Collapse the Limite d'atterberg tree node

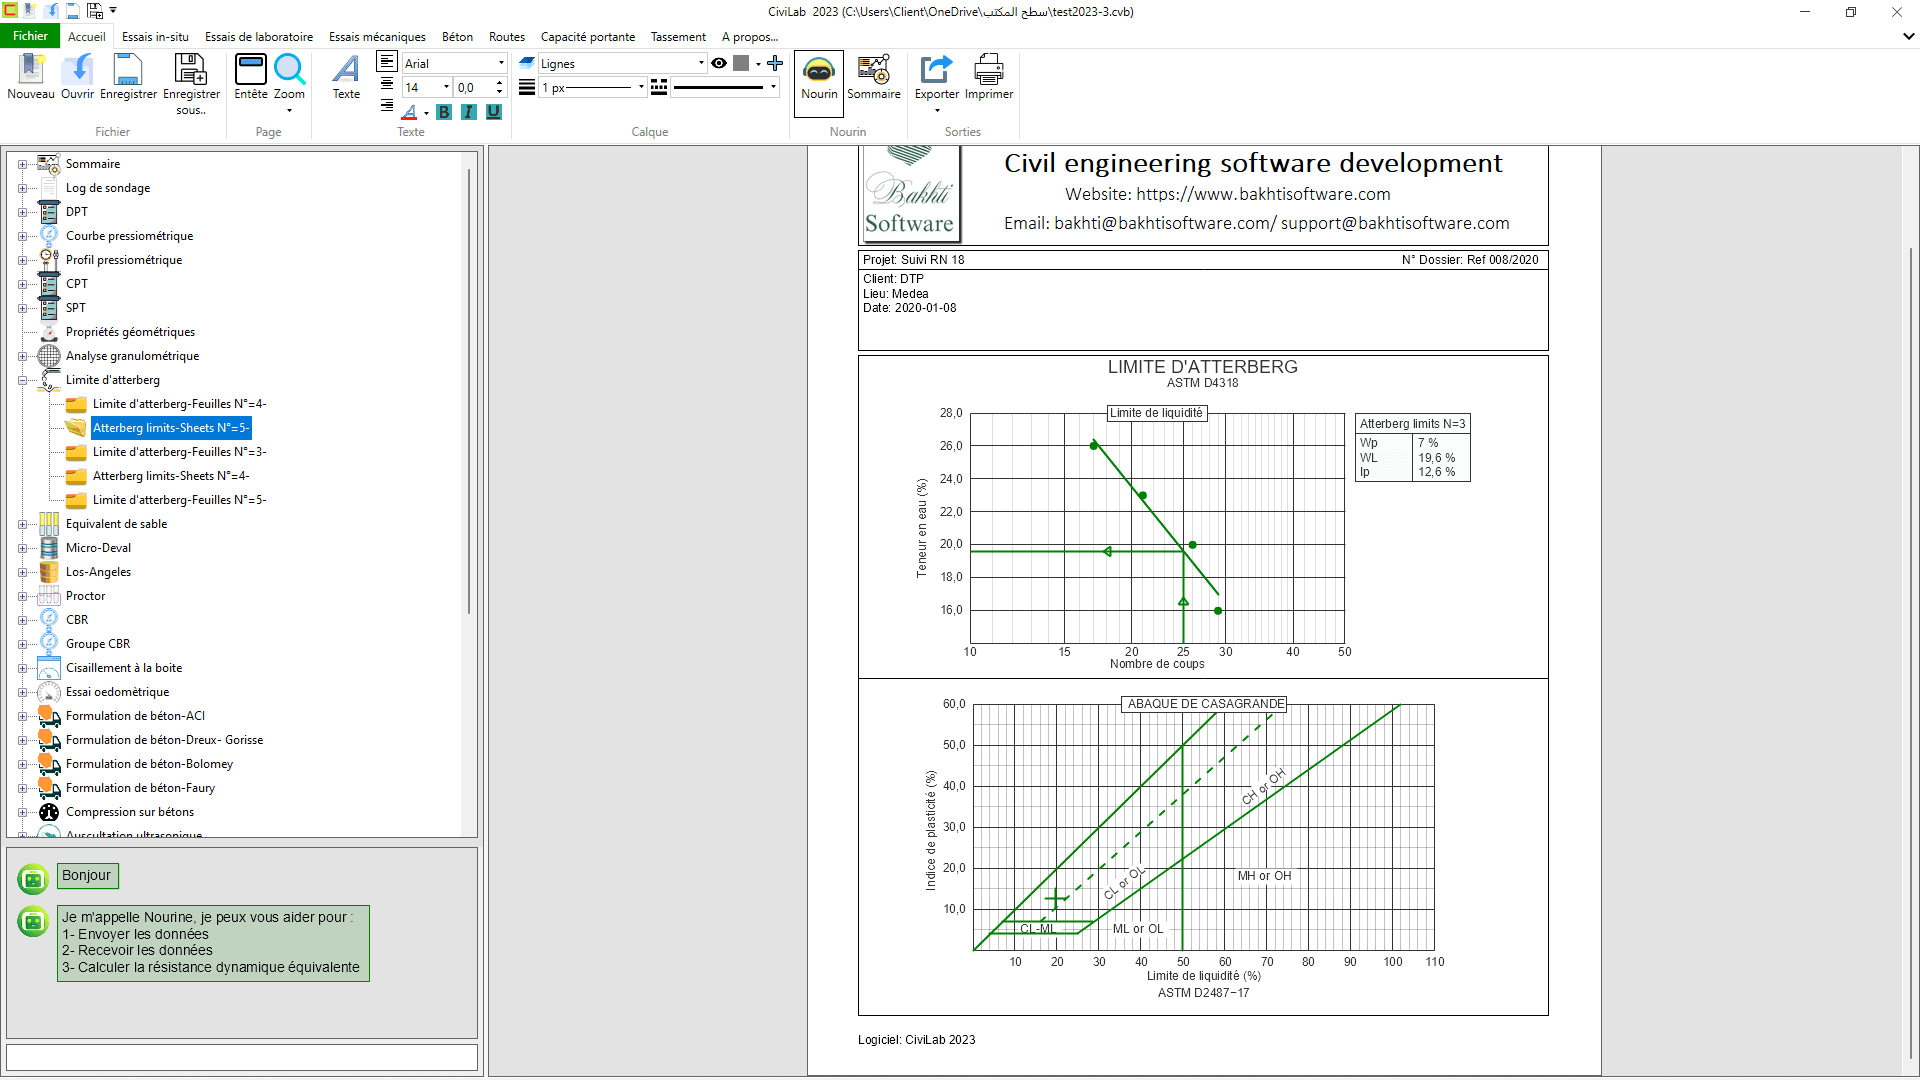22,380
